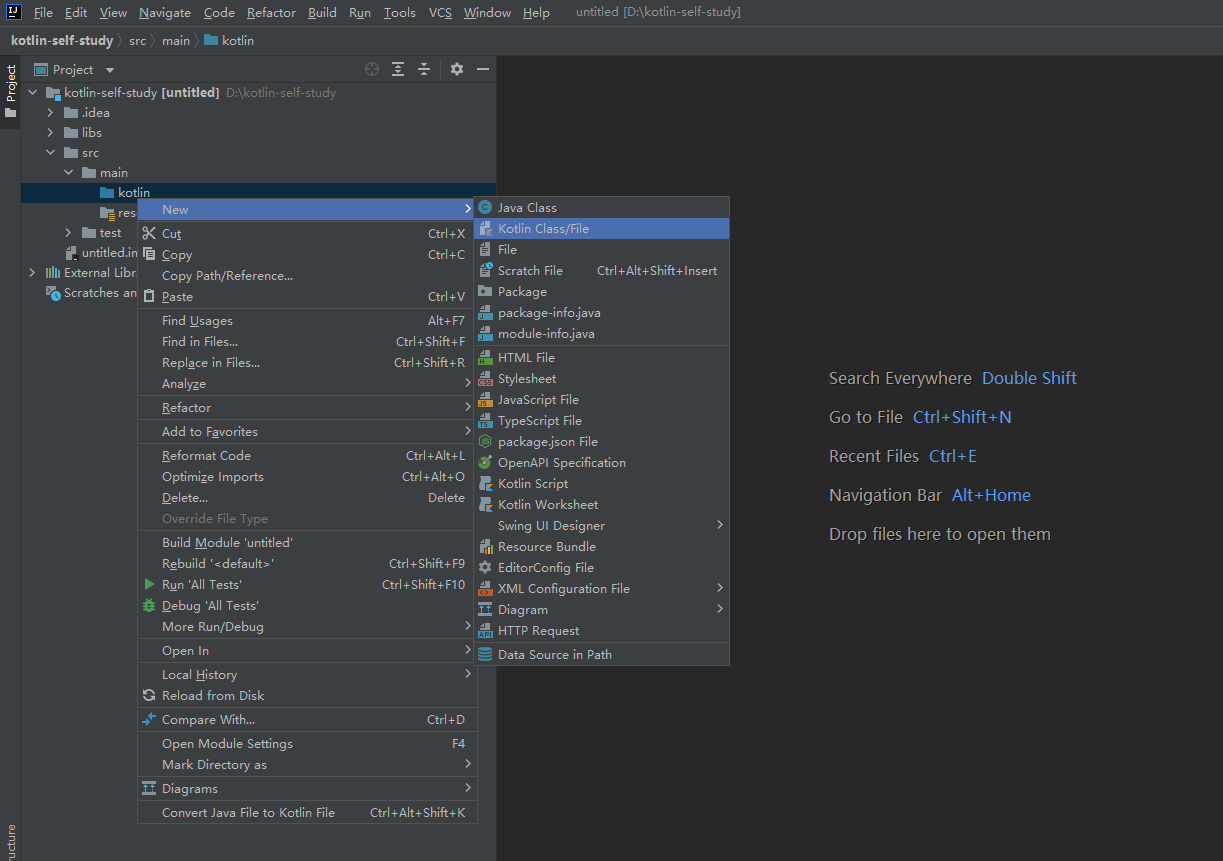Collapse the src folder
Image resolution: width=1223 pixels, height=861 pixels.
[x=50, y=153]
